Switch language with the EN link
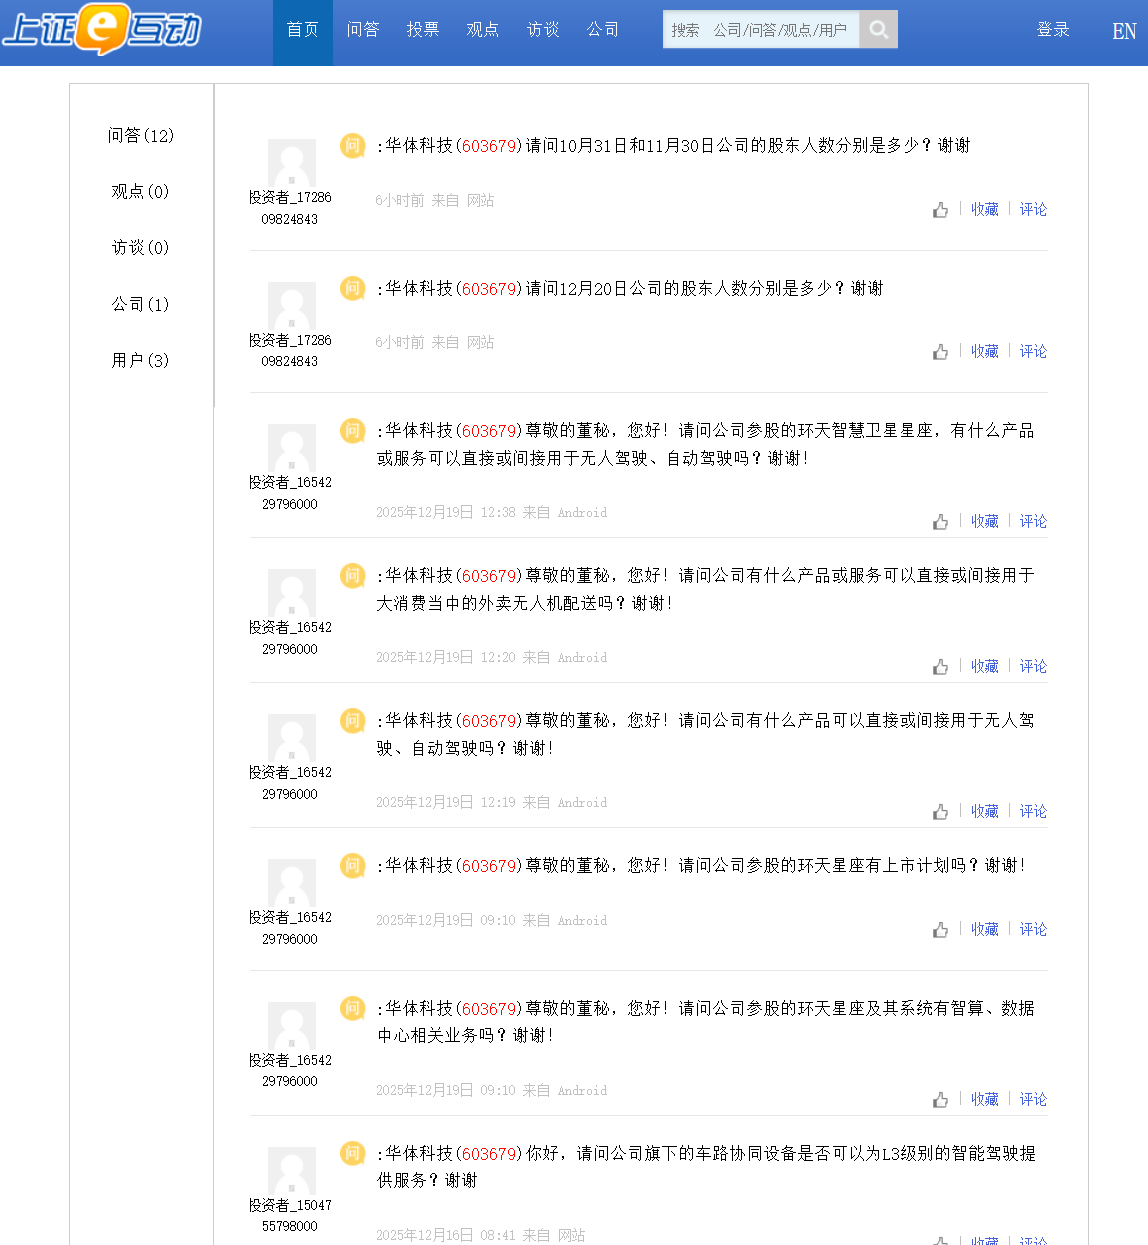Viewport: 1148px width, 1245px height. point(1124,31)
